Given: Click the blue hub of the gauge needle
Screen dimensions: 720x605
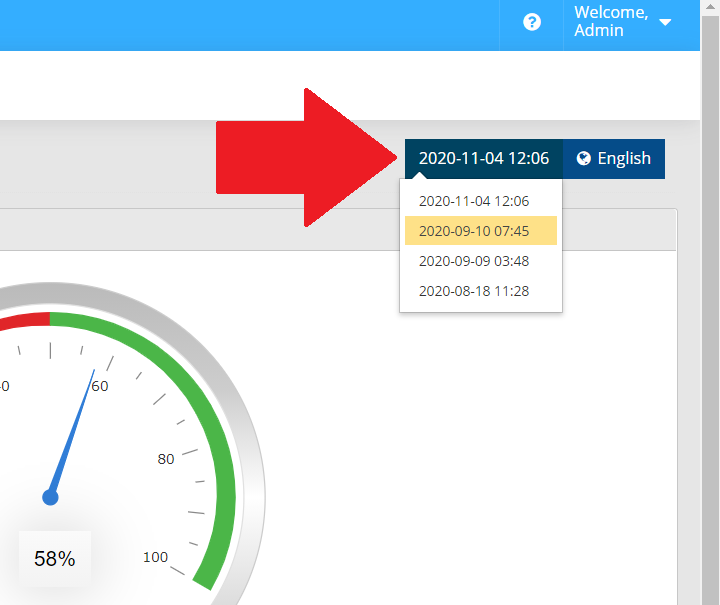Looking at the screenshot, I should [50, 497].
